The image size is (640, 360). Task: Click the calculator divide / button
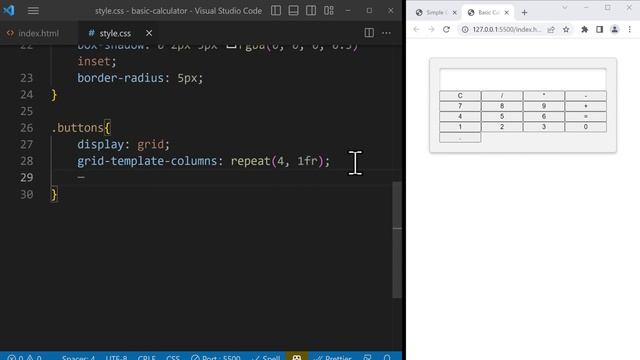click(502, 96)
